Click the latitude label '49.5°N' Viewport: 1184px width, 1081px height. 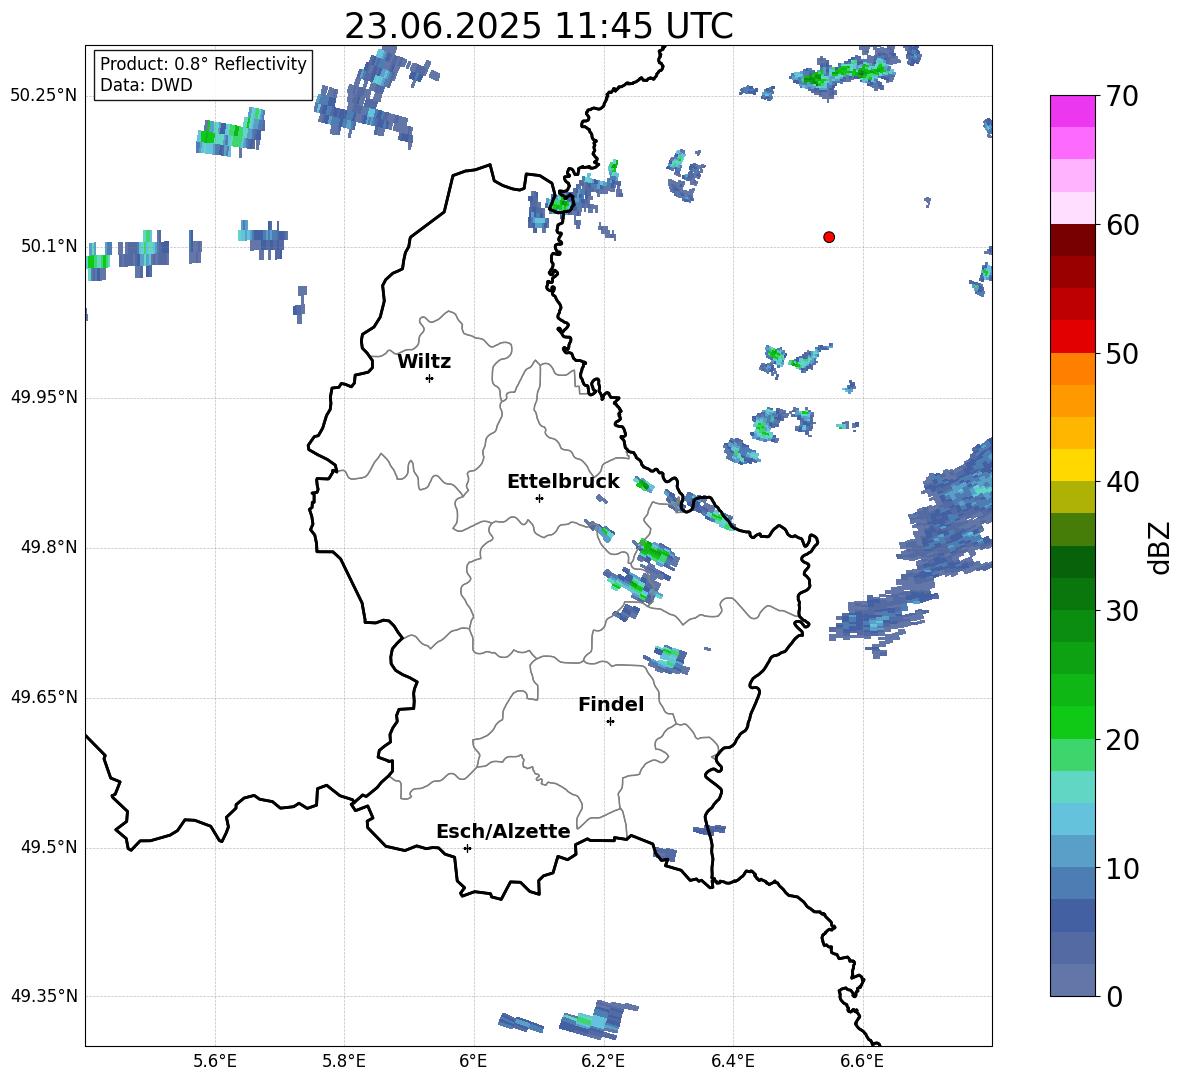(48, 847)
